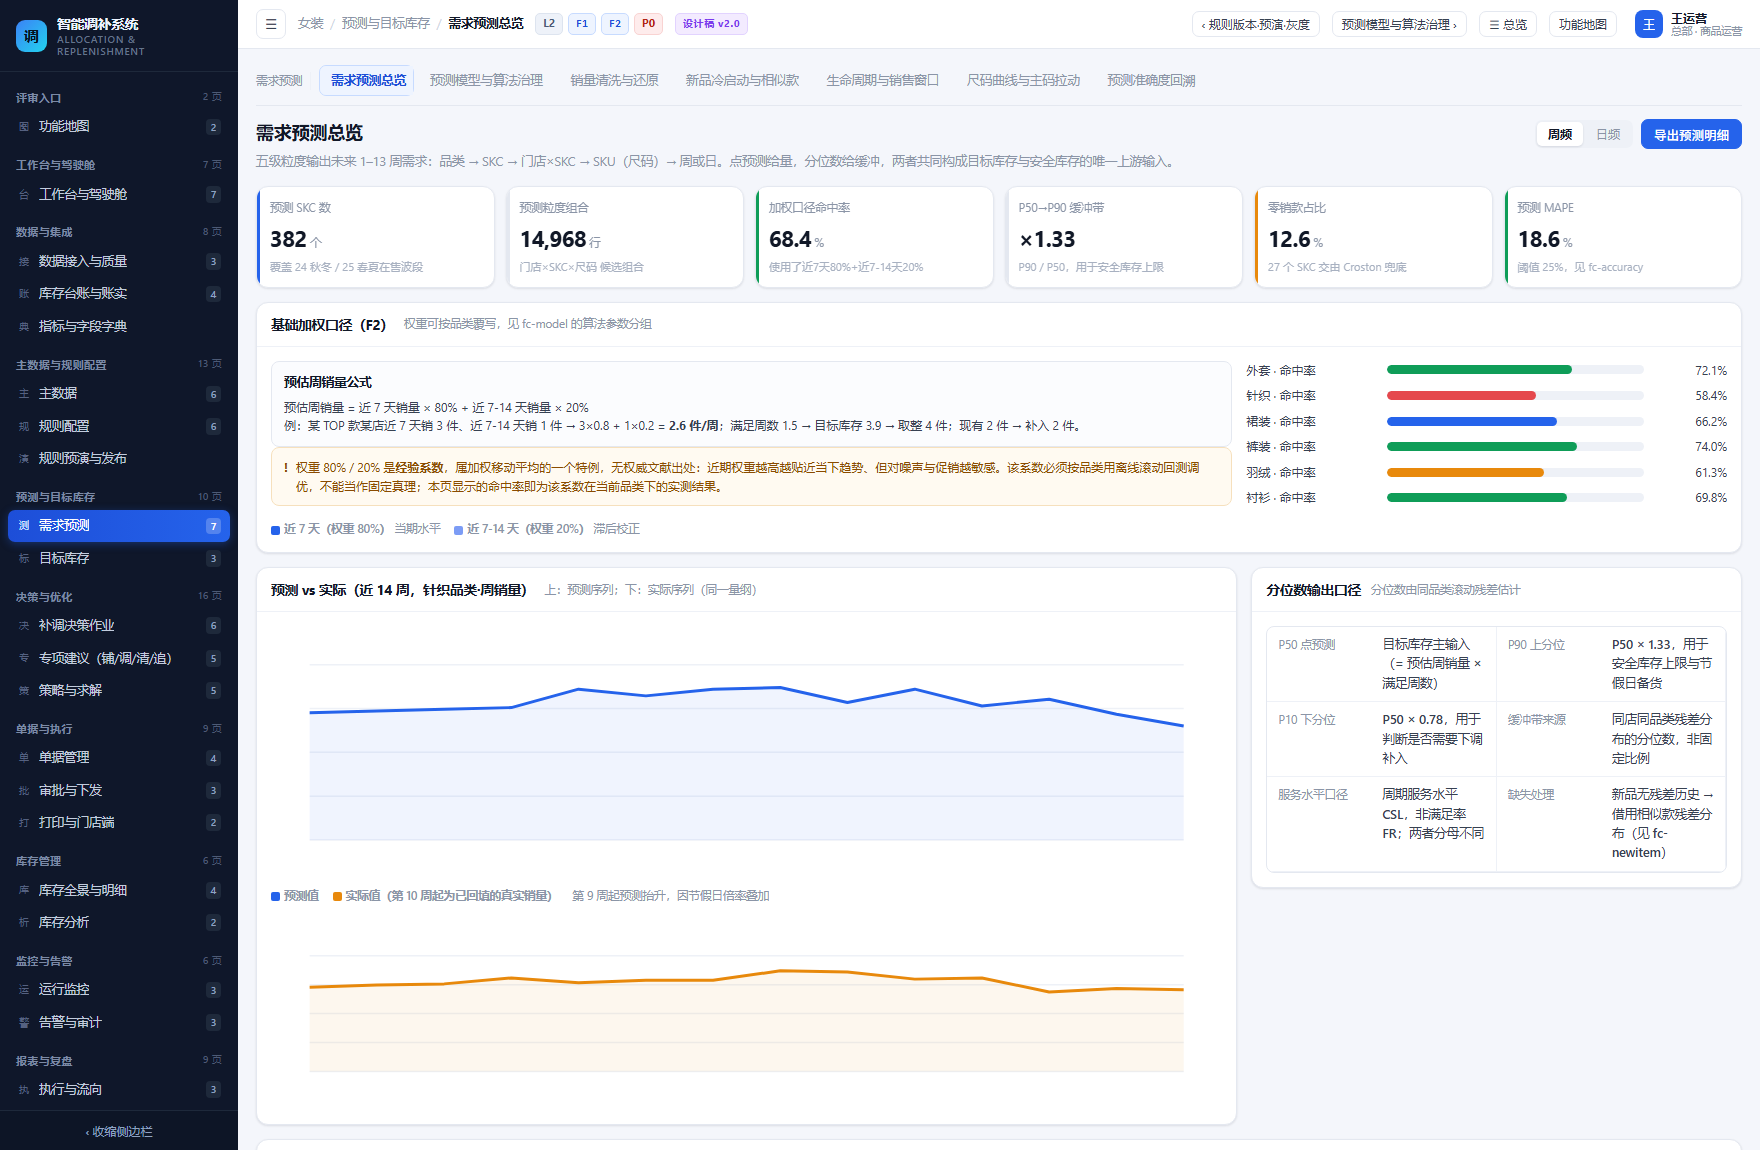Image resolution: width=1760 pixels, height=1150 pixels.
Task: Open the 需求预测总览 tab
Action: 369,80
